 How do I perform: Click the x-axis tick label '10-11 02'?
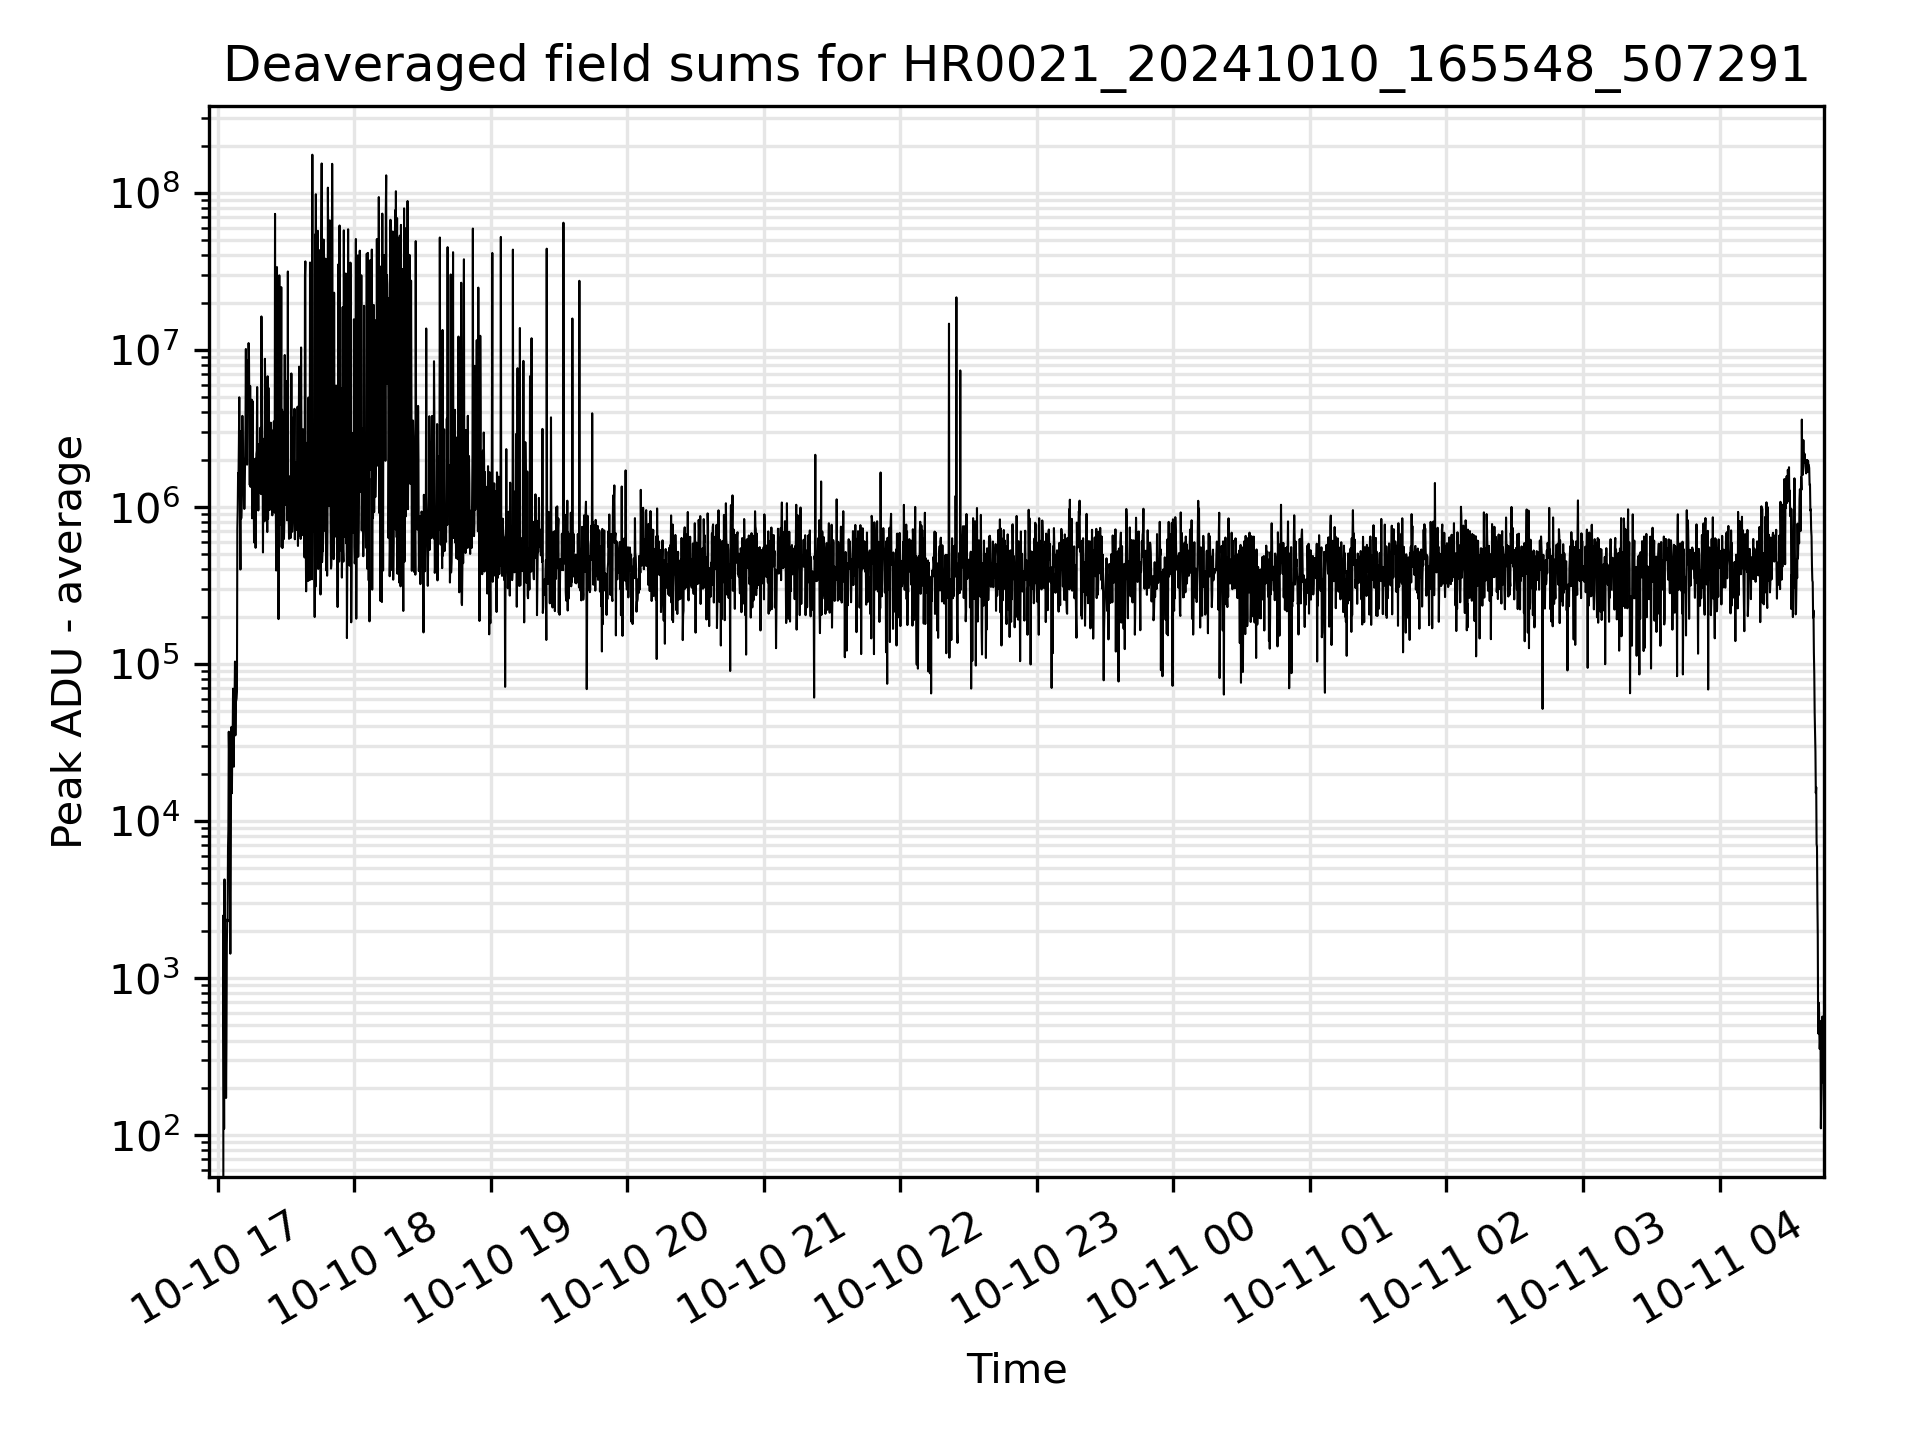point(1446,1268)
